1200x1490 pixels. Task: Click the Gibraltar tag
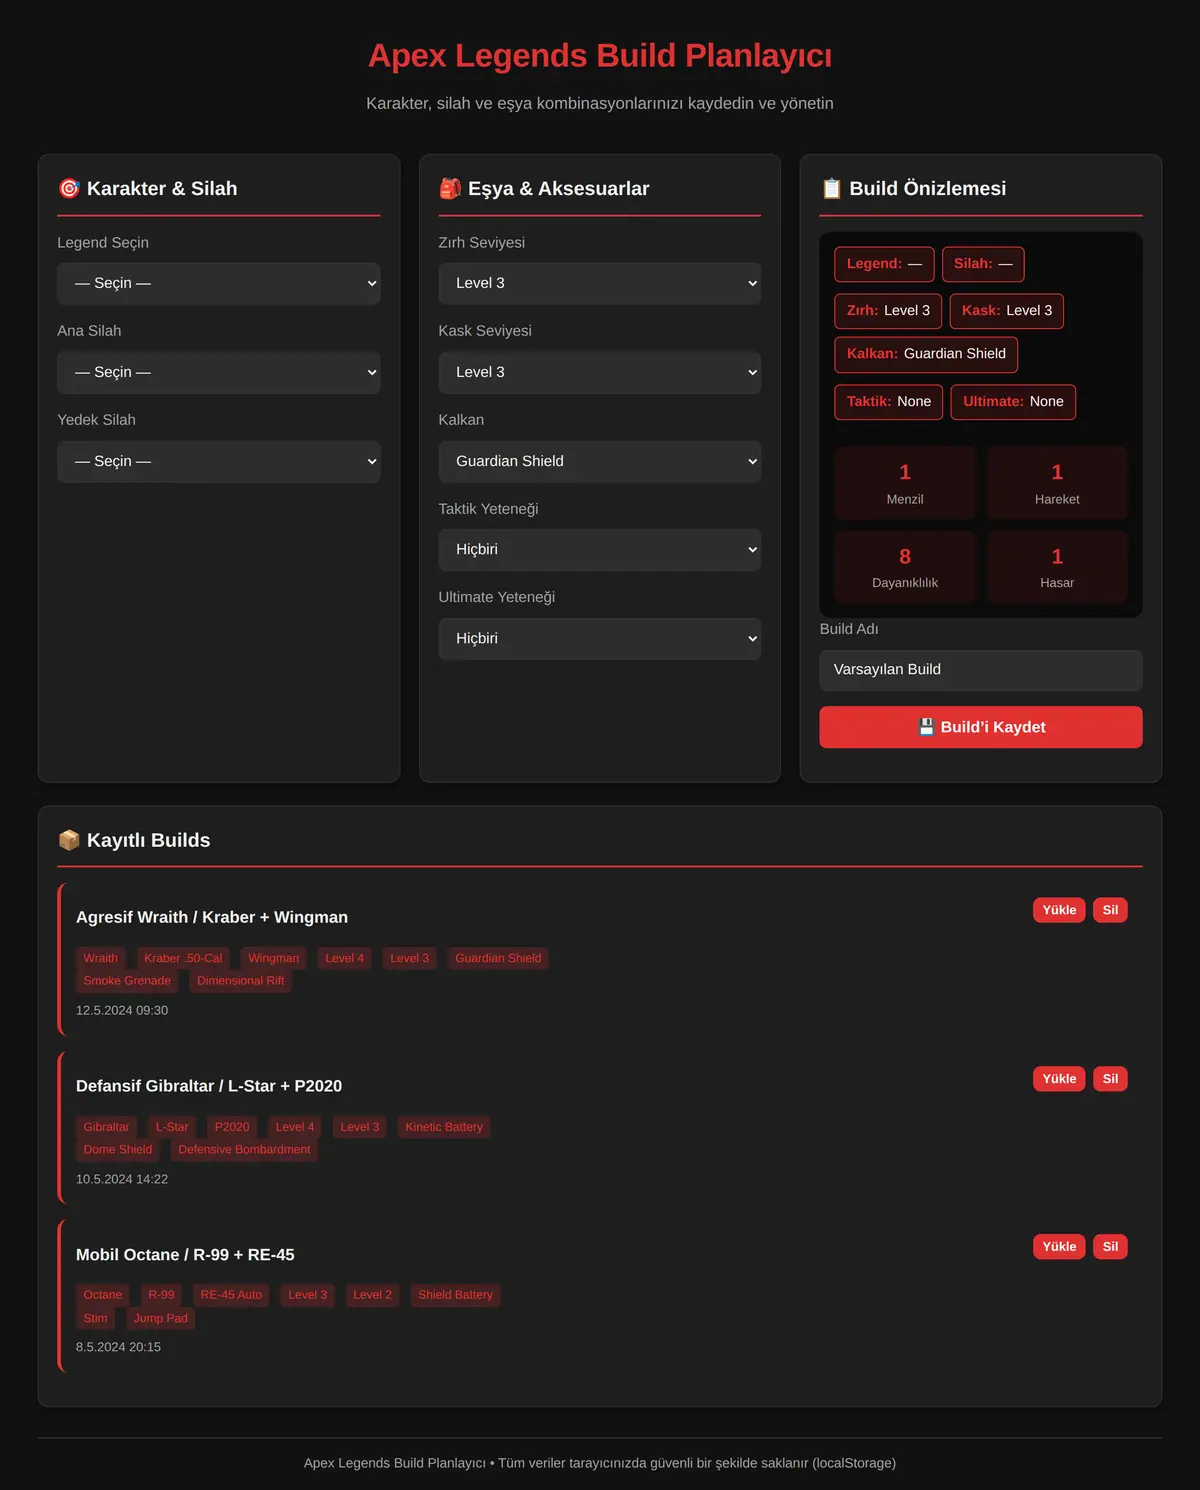[106, 1127]
